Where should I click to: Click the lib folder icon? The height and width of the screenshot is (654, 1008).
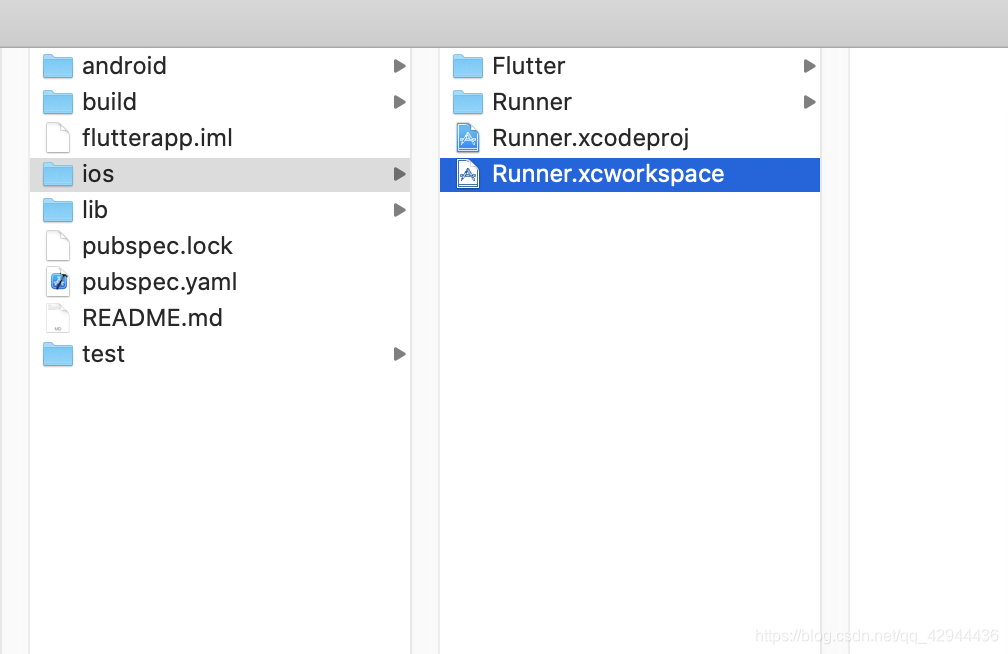58,210
